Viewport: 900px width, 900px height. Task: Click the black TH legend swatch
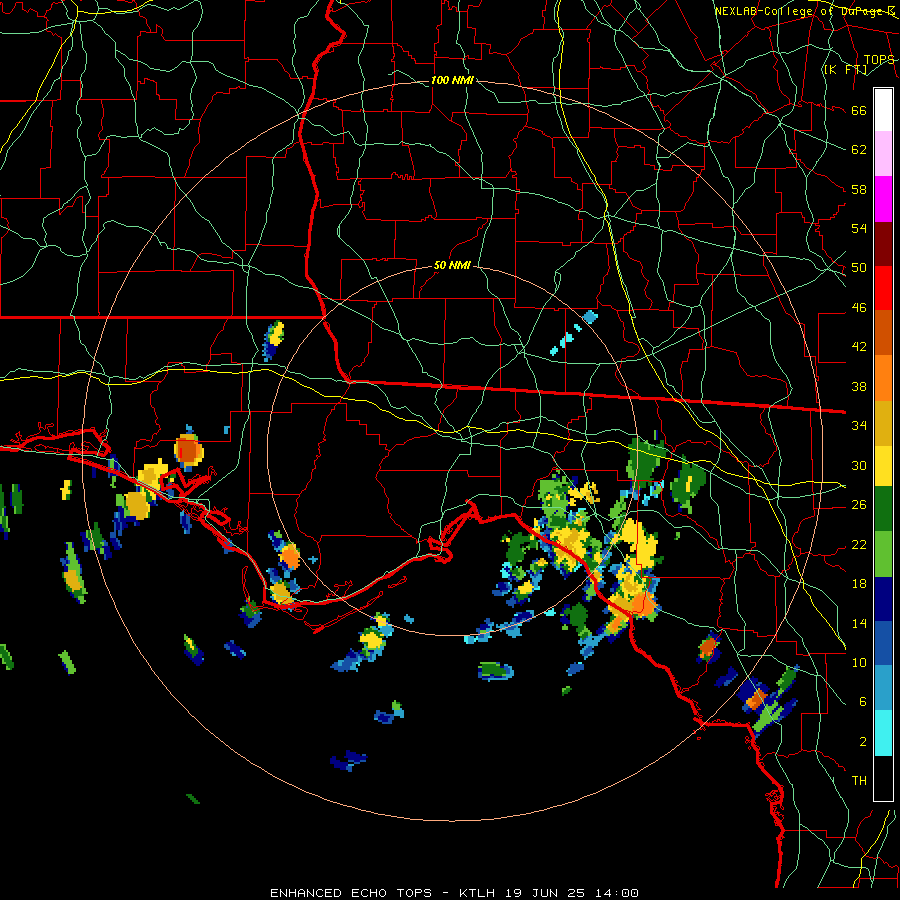tap(883, 778)
